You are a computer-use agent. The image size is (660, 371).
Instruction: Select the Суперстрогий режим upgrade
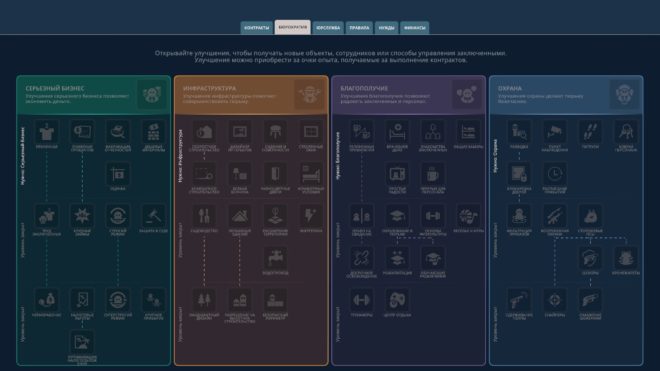click(x=118, y=300)
